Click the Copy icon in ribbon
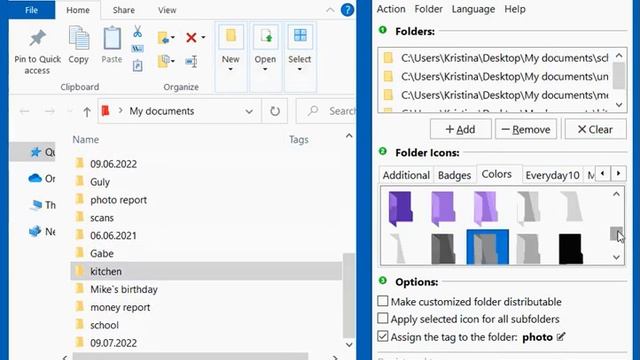Image resolution: width=640 pixels, height=360 pixels. 78,38
